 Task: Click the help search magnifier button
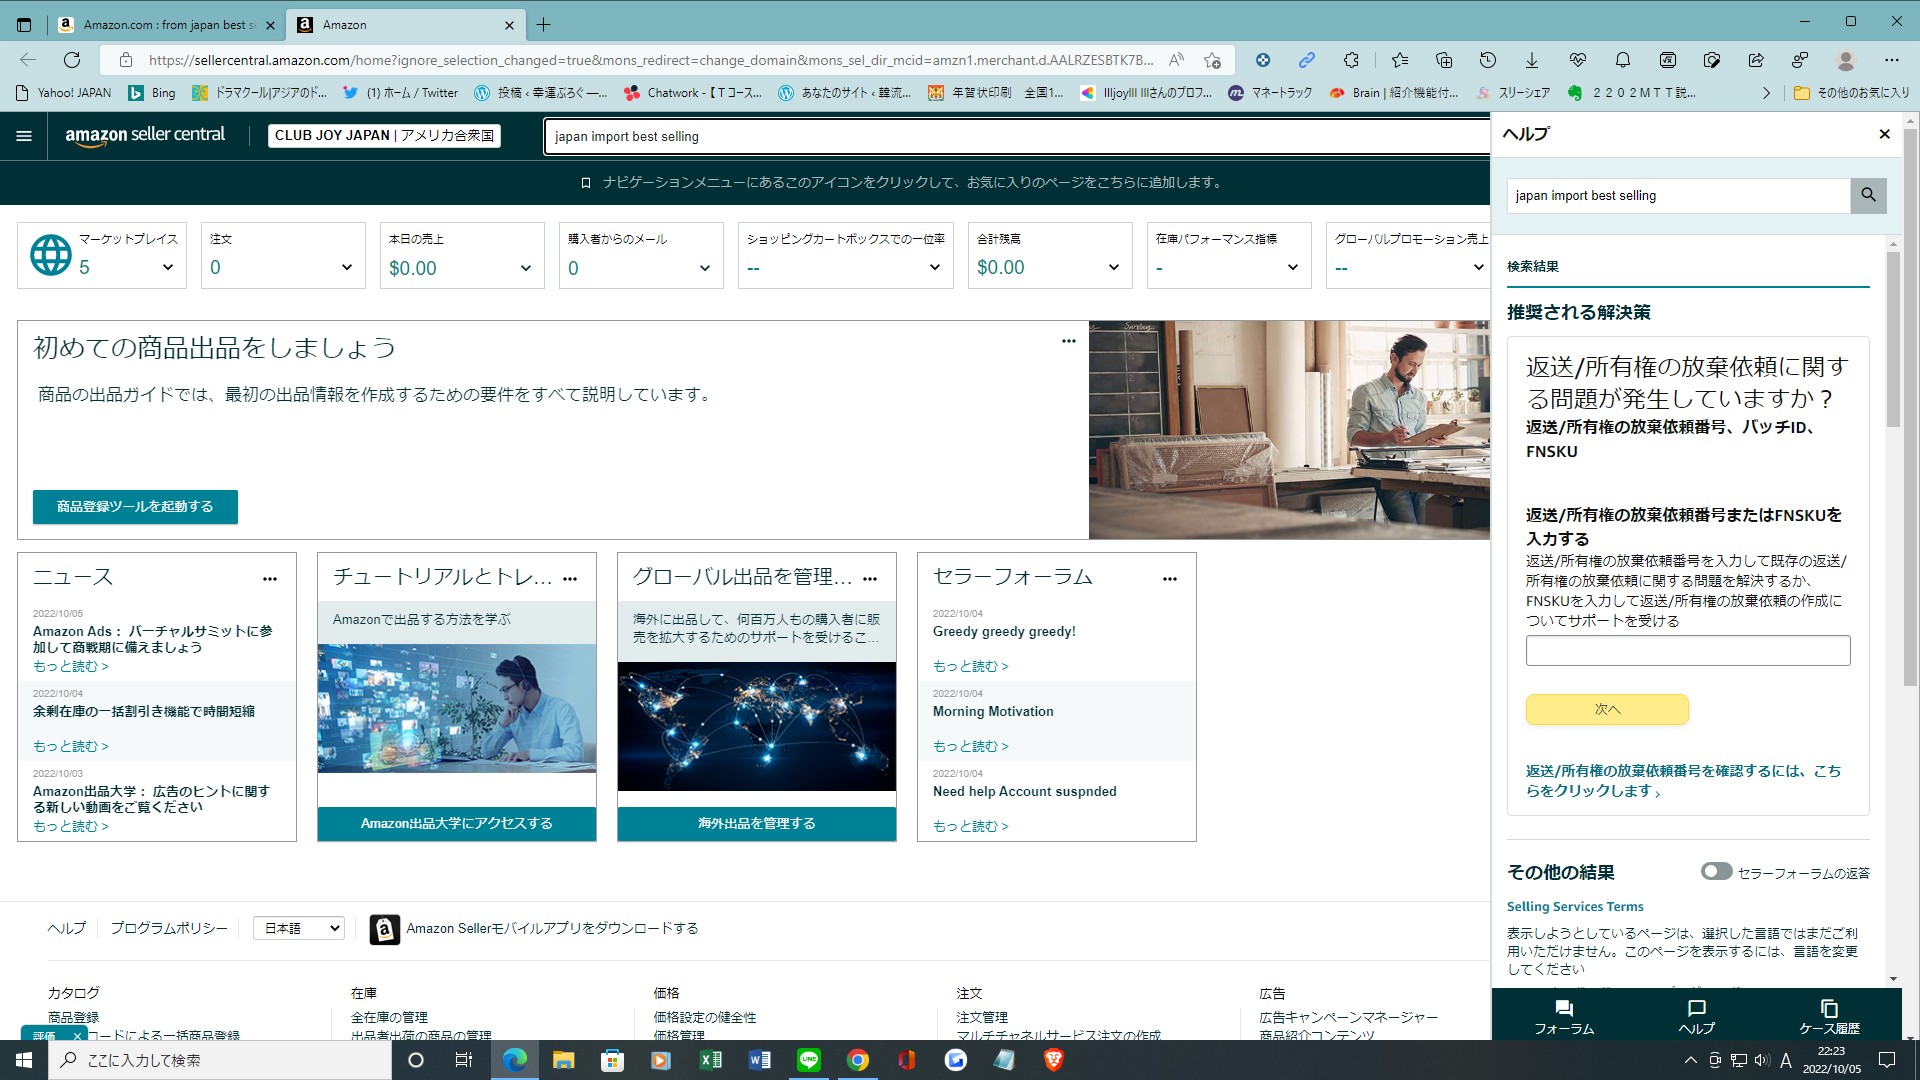[1868, 195]
